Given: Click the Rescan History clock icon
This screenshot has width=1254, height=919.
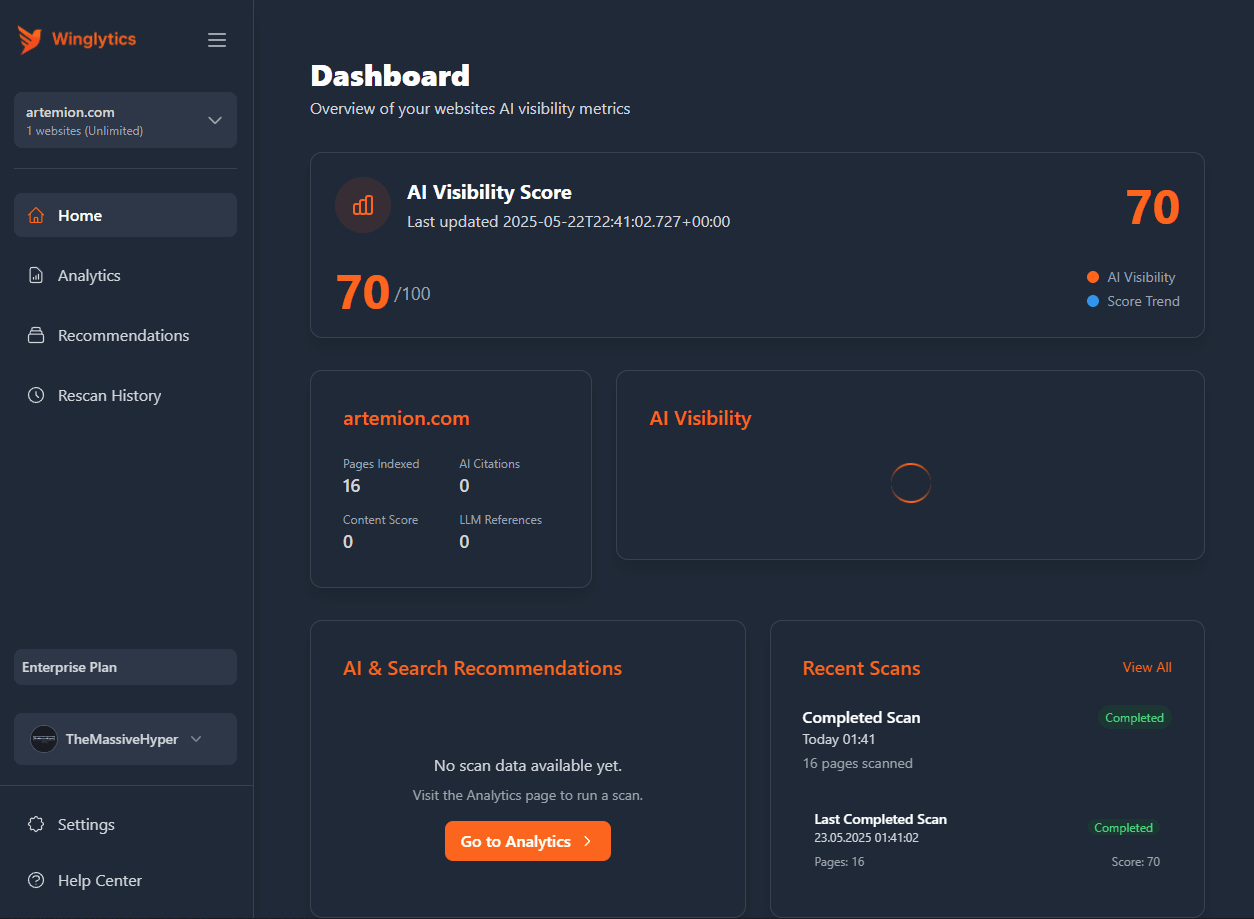Looking at the screenshot, I should click(36, 395).
